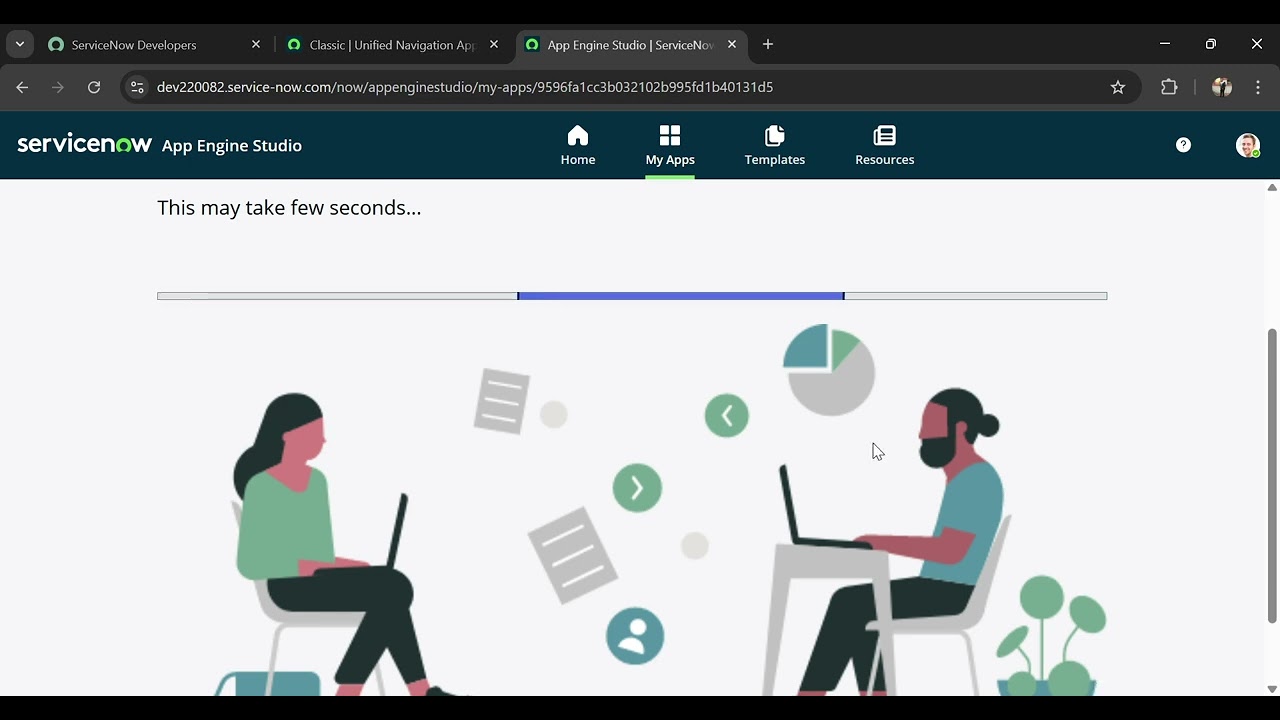Viewport: 1280px width, 720px height.
Task: Go forward in browser history
Action: point(58,87)
